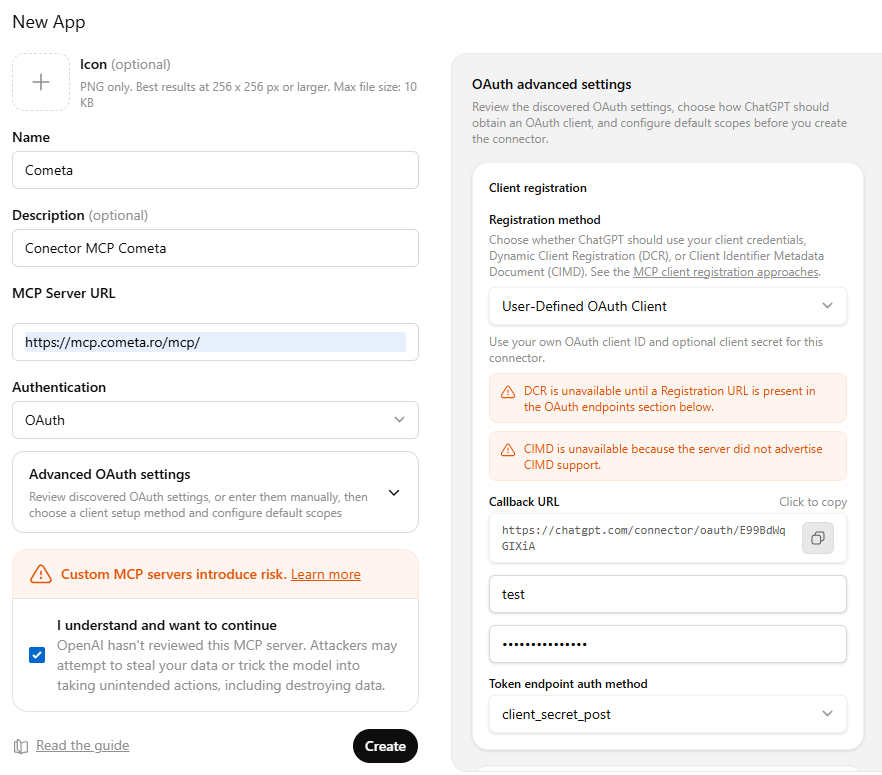The width and height of the screenshot is (882, 775).
Task: Uncheck the I understand and want to continue checkbox
Action: pyautogui.click(x=37, y=655)
